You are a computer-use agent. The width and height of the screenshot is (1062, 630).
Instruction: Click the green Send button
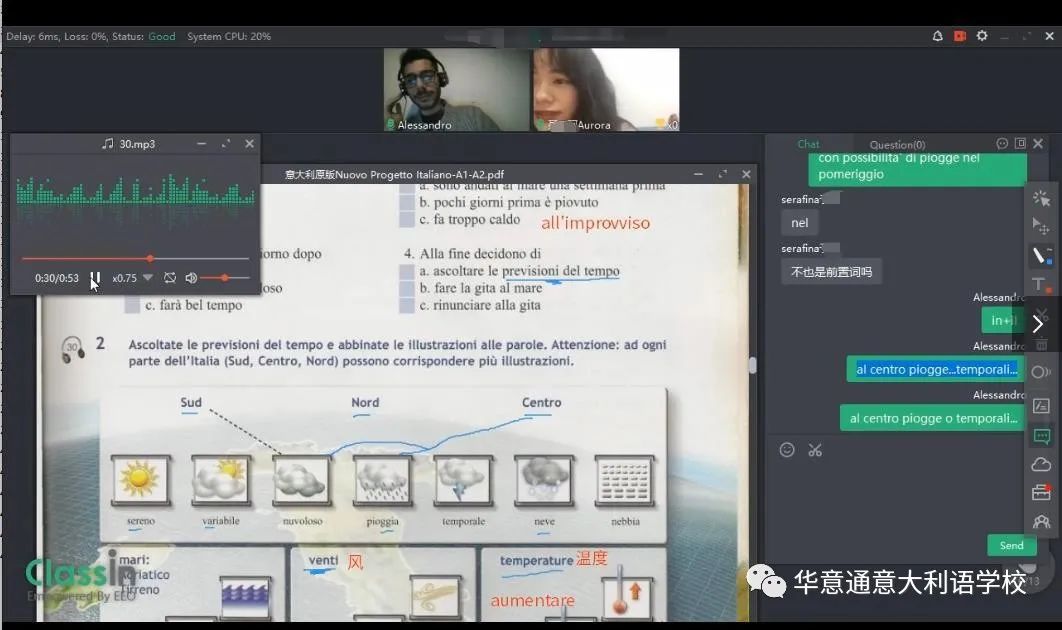[x=1011, y=545]
